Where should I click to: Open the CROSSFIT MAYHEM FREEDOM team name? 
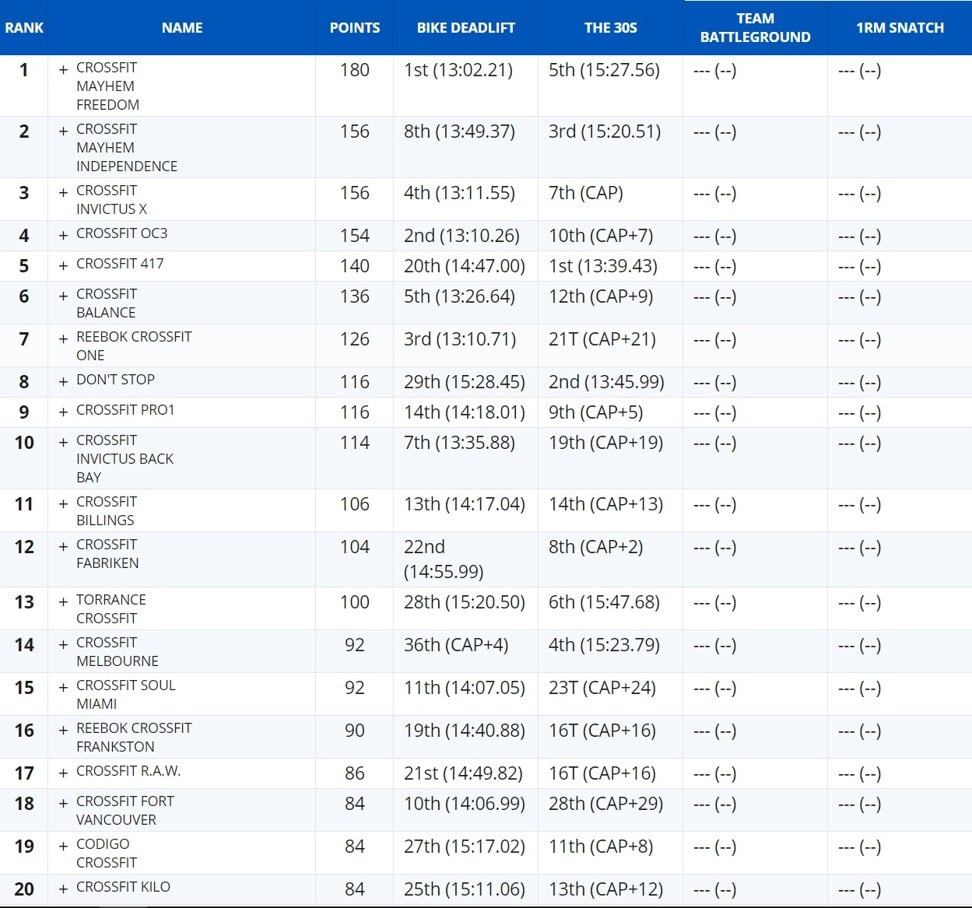coord(107,86)
